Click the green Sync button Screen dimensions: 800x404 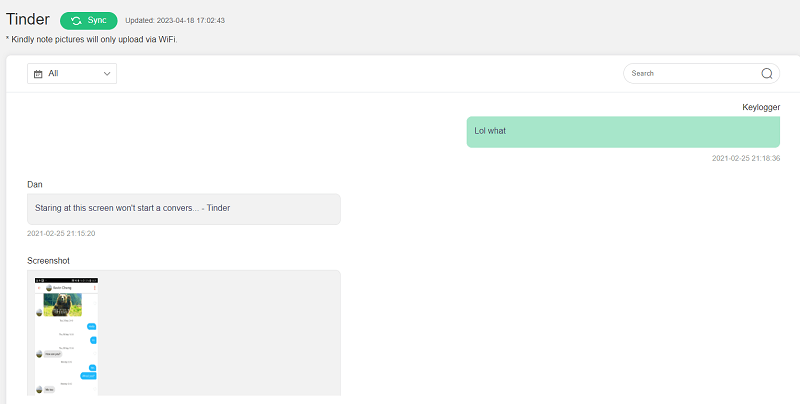pos(89,21)
